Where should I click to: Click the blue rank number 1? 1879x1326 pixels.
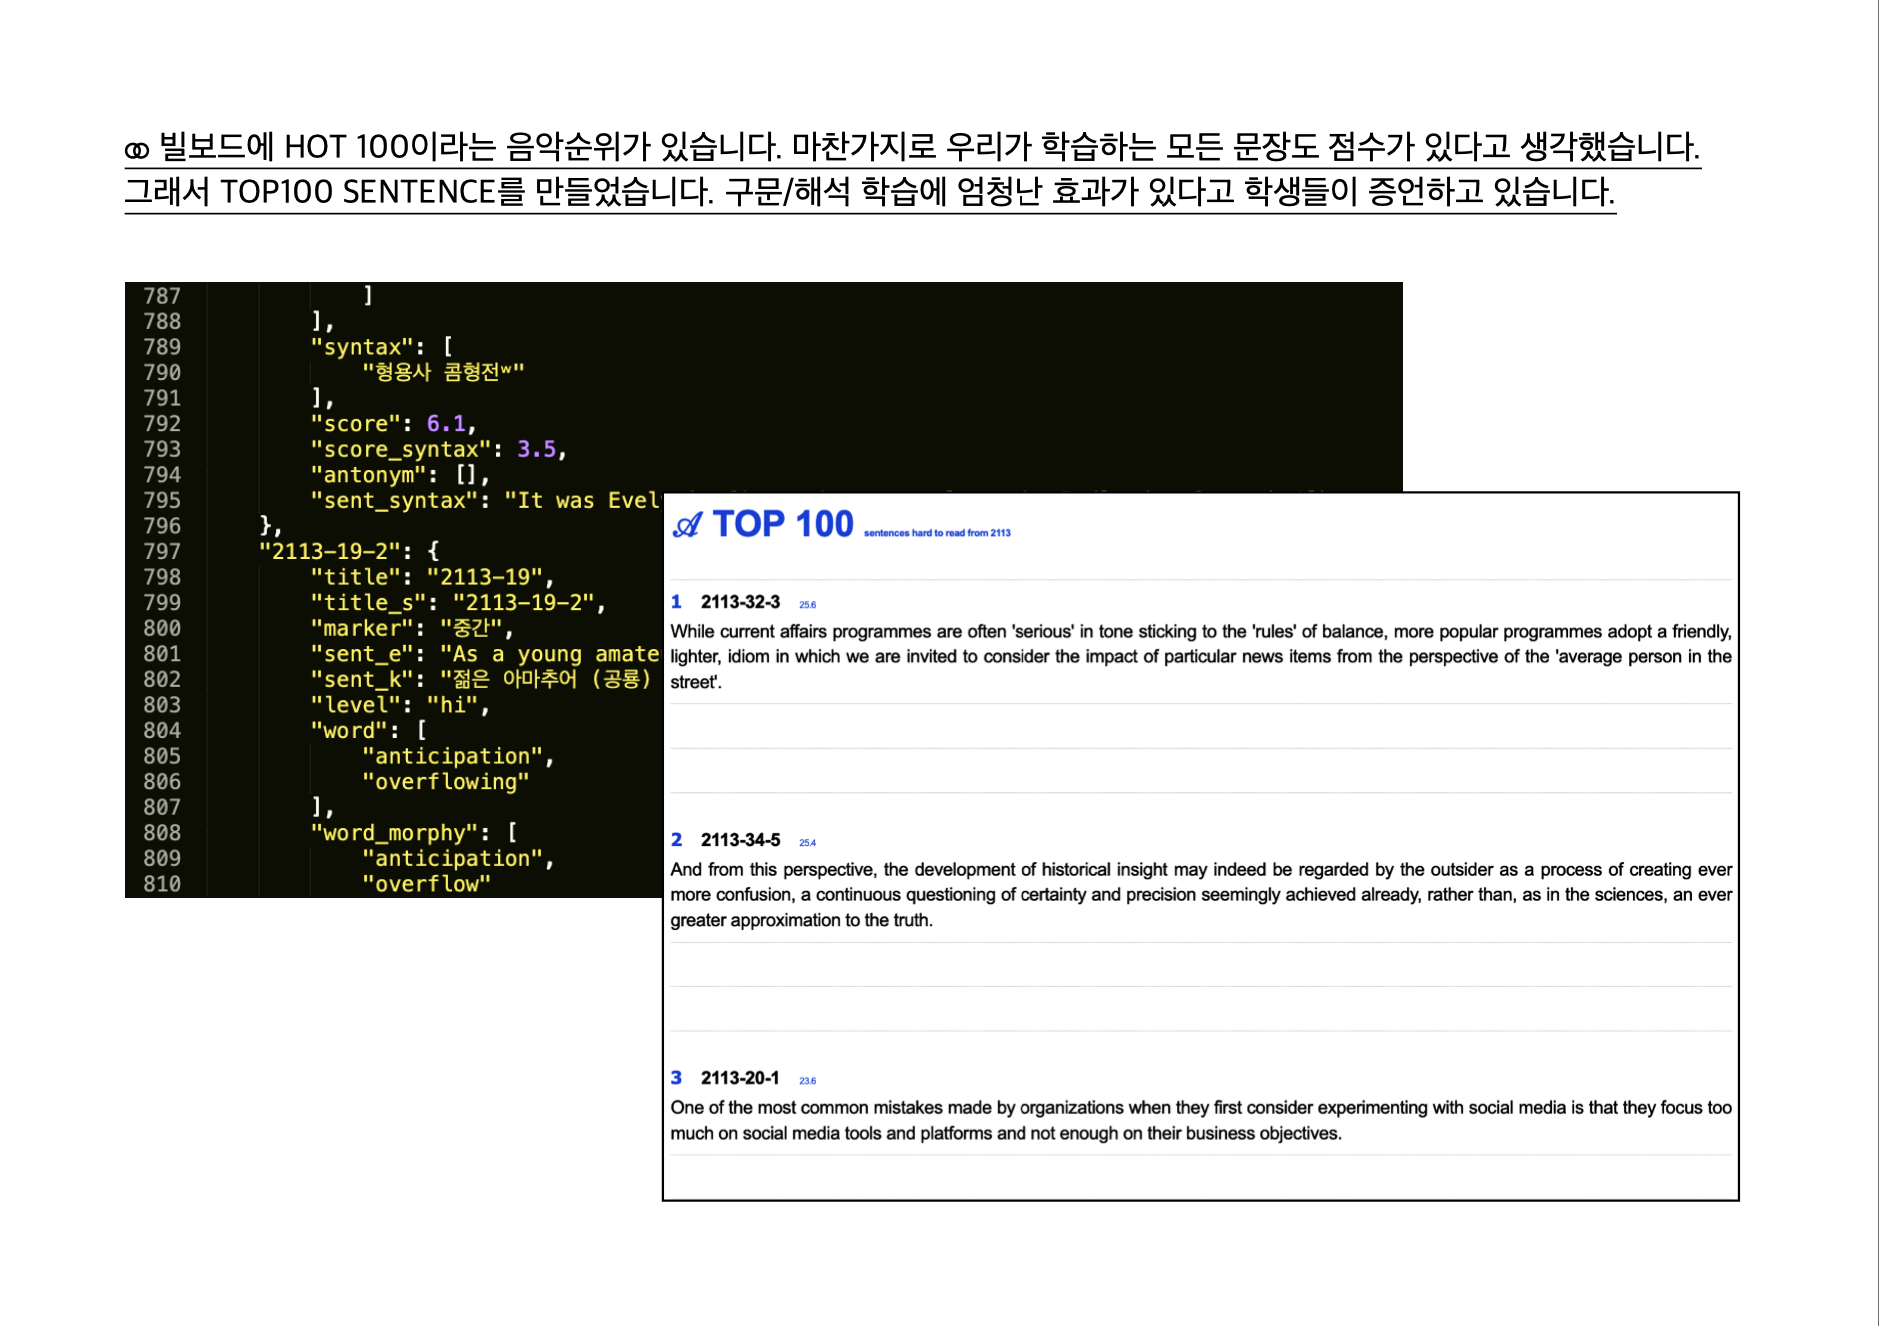point(676,602)
